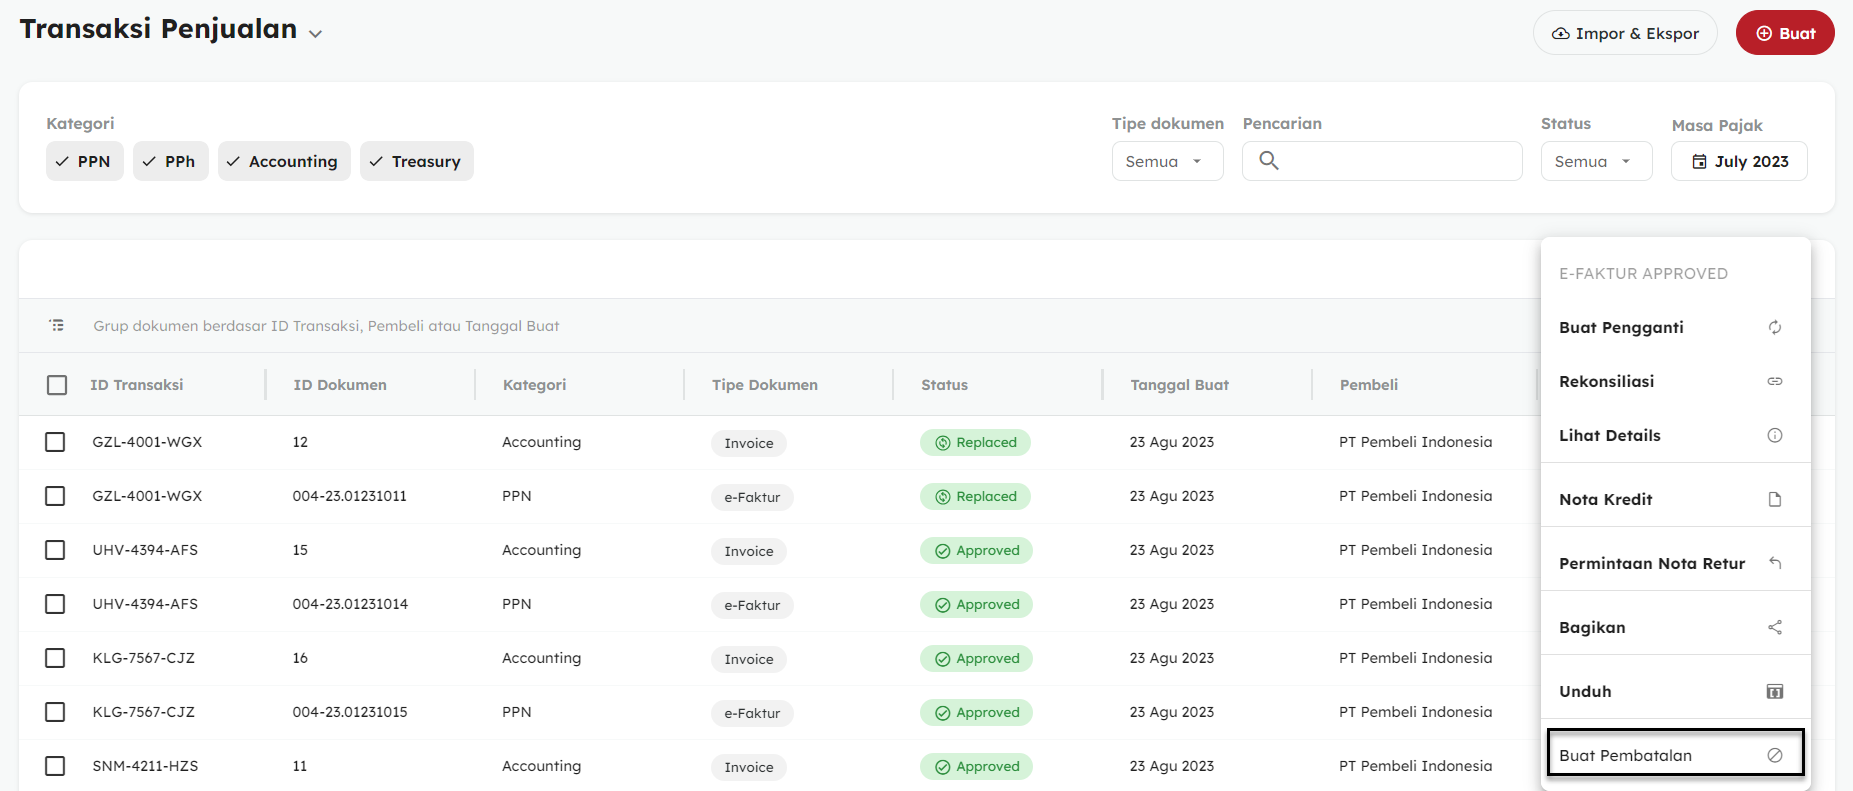Click the red Buat button
Screen dimensions: 1853x791
click(1784, 33)
